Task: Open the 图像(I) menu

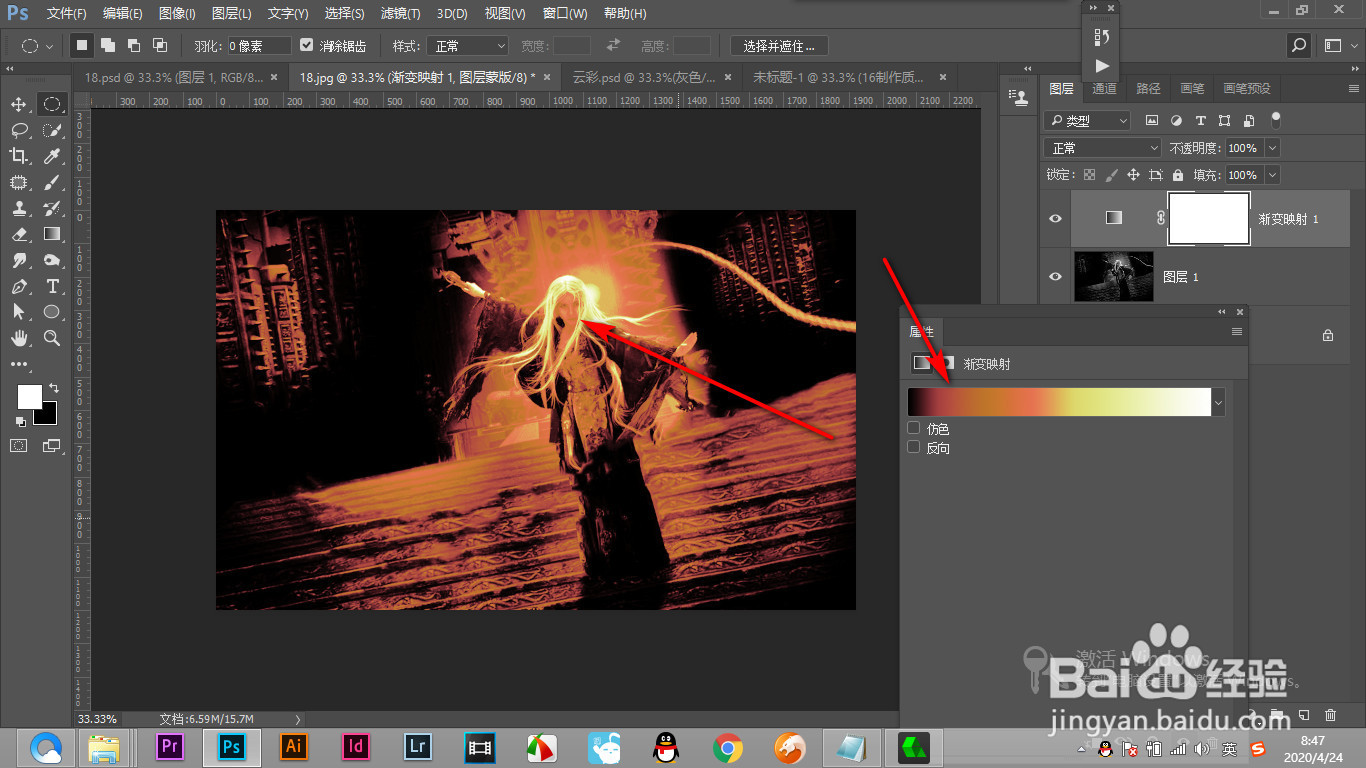Action: tap(177, 14)
